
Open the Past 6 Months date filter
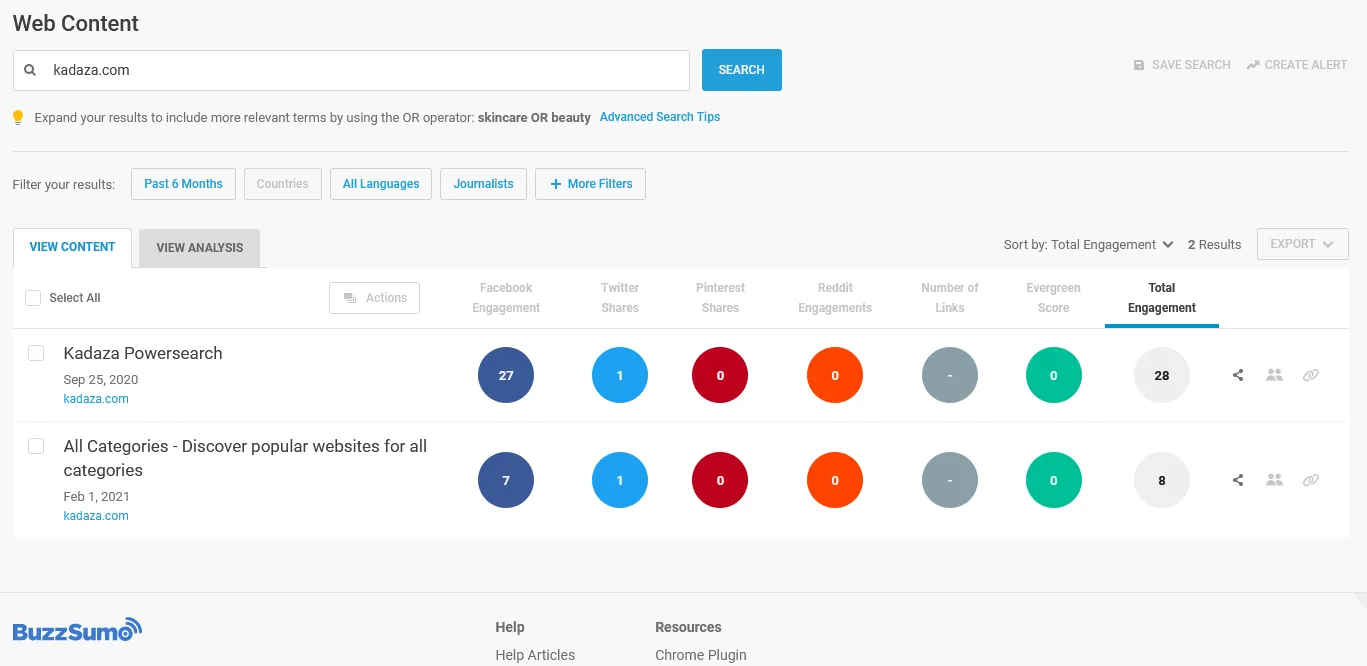(x=183, y=184)
